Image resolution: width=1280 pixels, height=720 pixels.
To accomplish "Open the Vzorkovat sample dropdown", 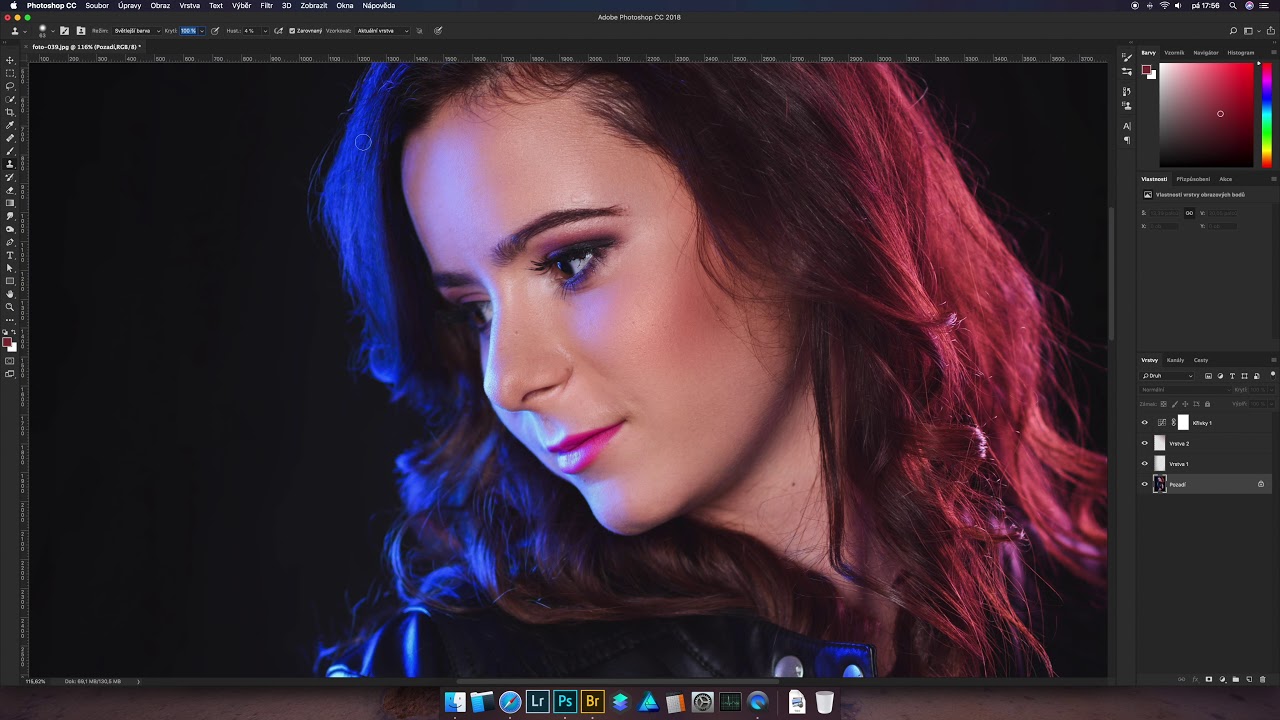I will pyautogui.click(x=382, y=31).
